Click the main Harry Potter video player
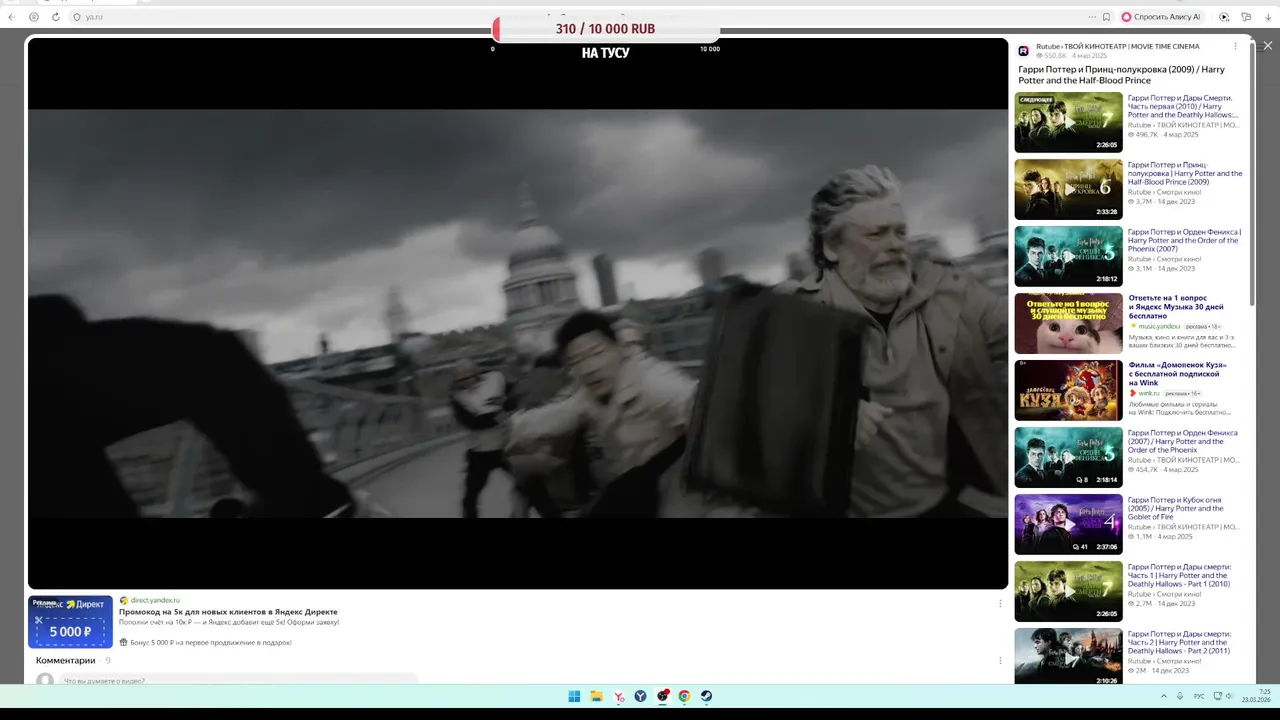1280x720 pixels. click(518, 313)
